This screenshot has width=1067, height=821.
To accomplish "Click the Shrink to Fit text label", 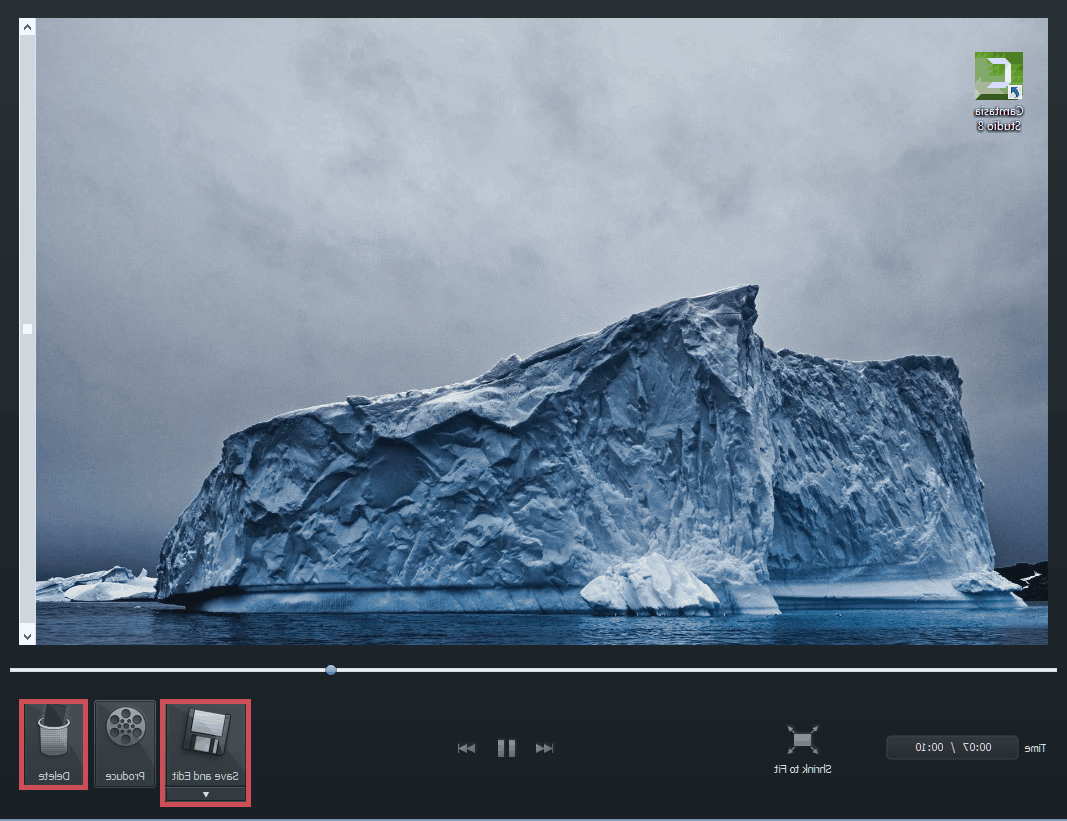I will pos(803,770).
